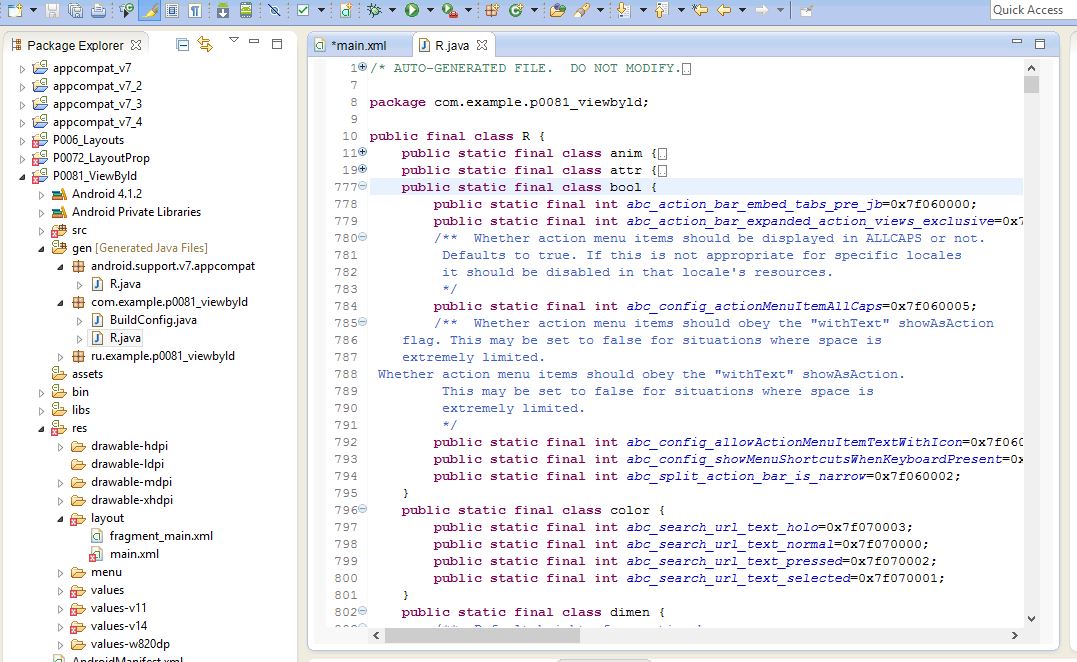Open the Android Virtual Device Manager icon
Screen dimensions: 1077x662
246,10
